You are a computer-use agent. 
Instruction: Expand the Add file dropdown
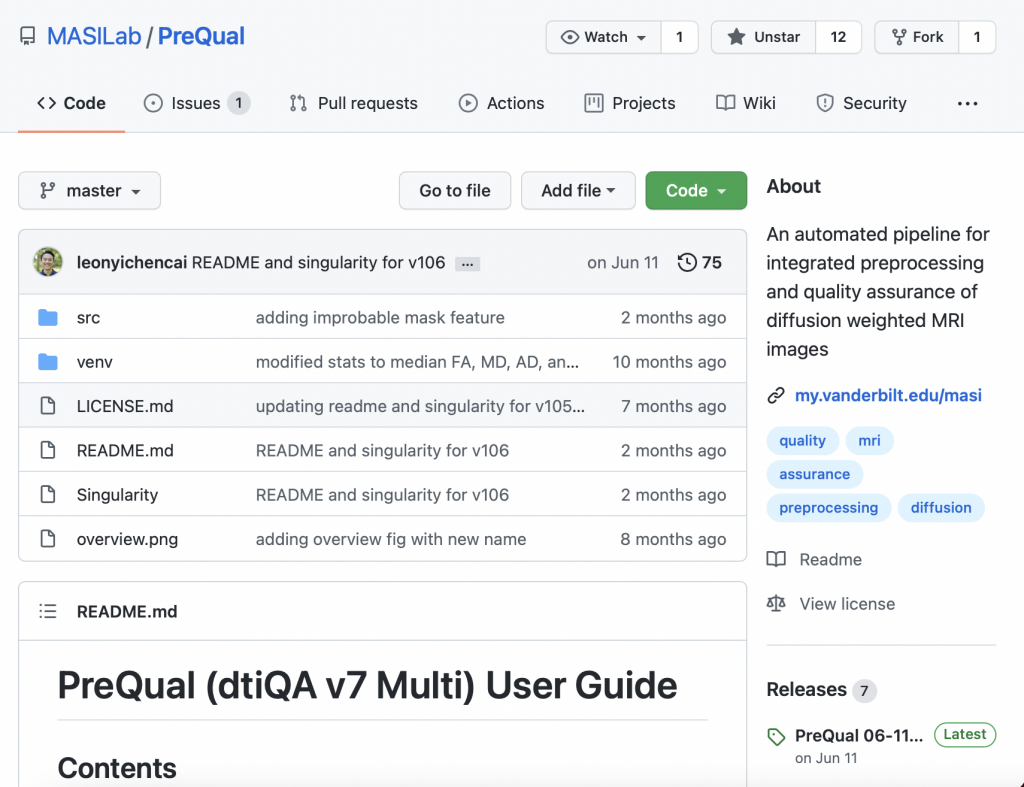point(578,191)
